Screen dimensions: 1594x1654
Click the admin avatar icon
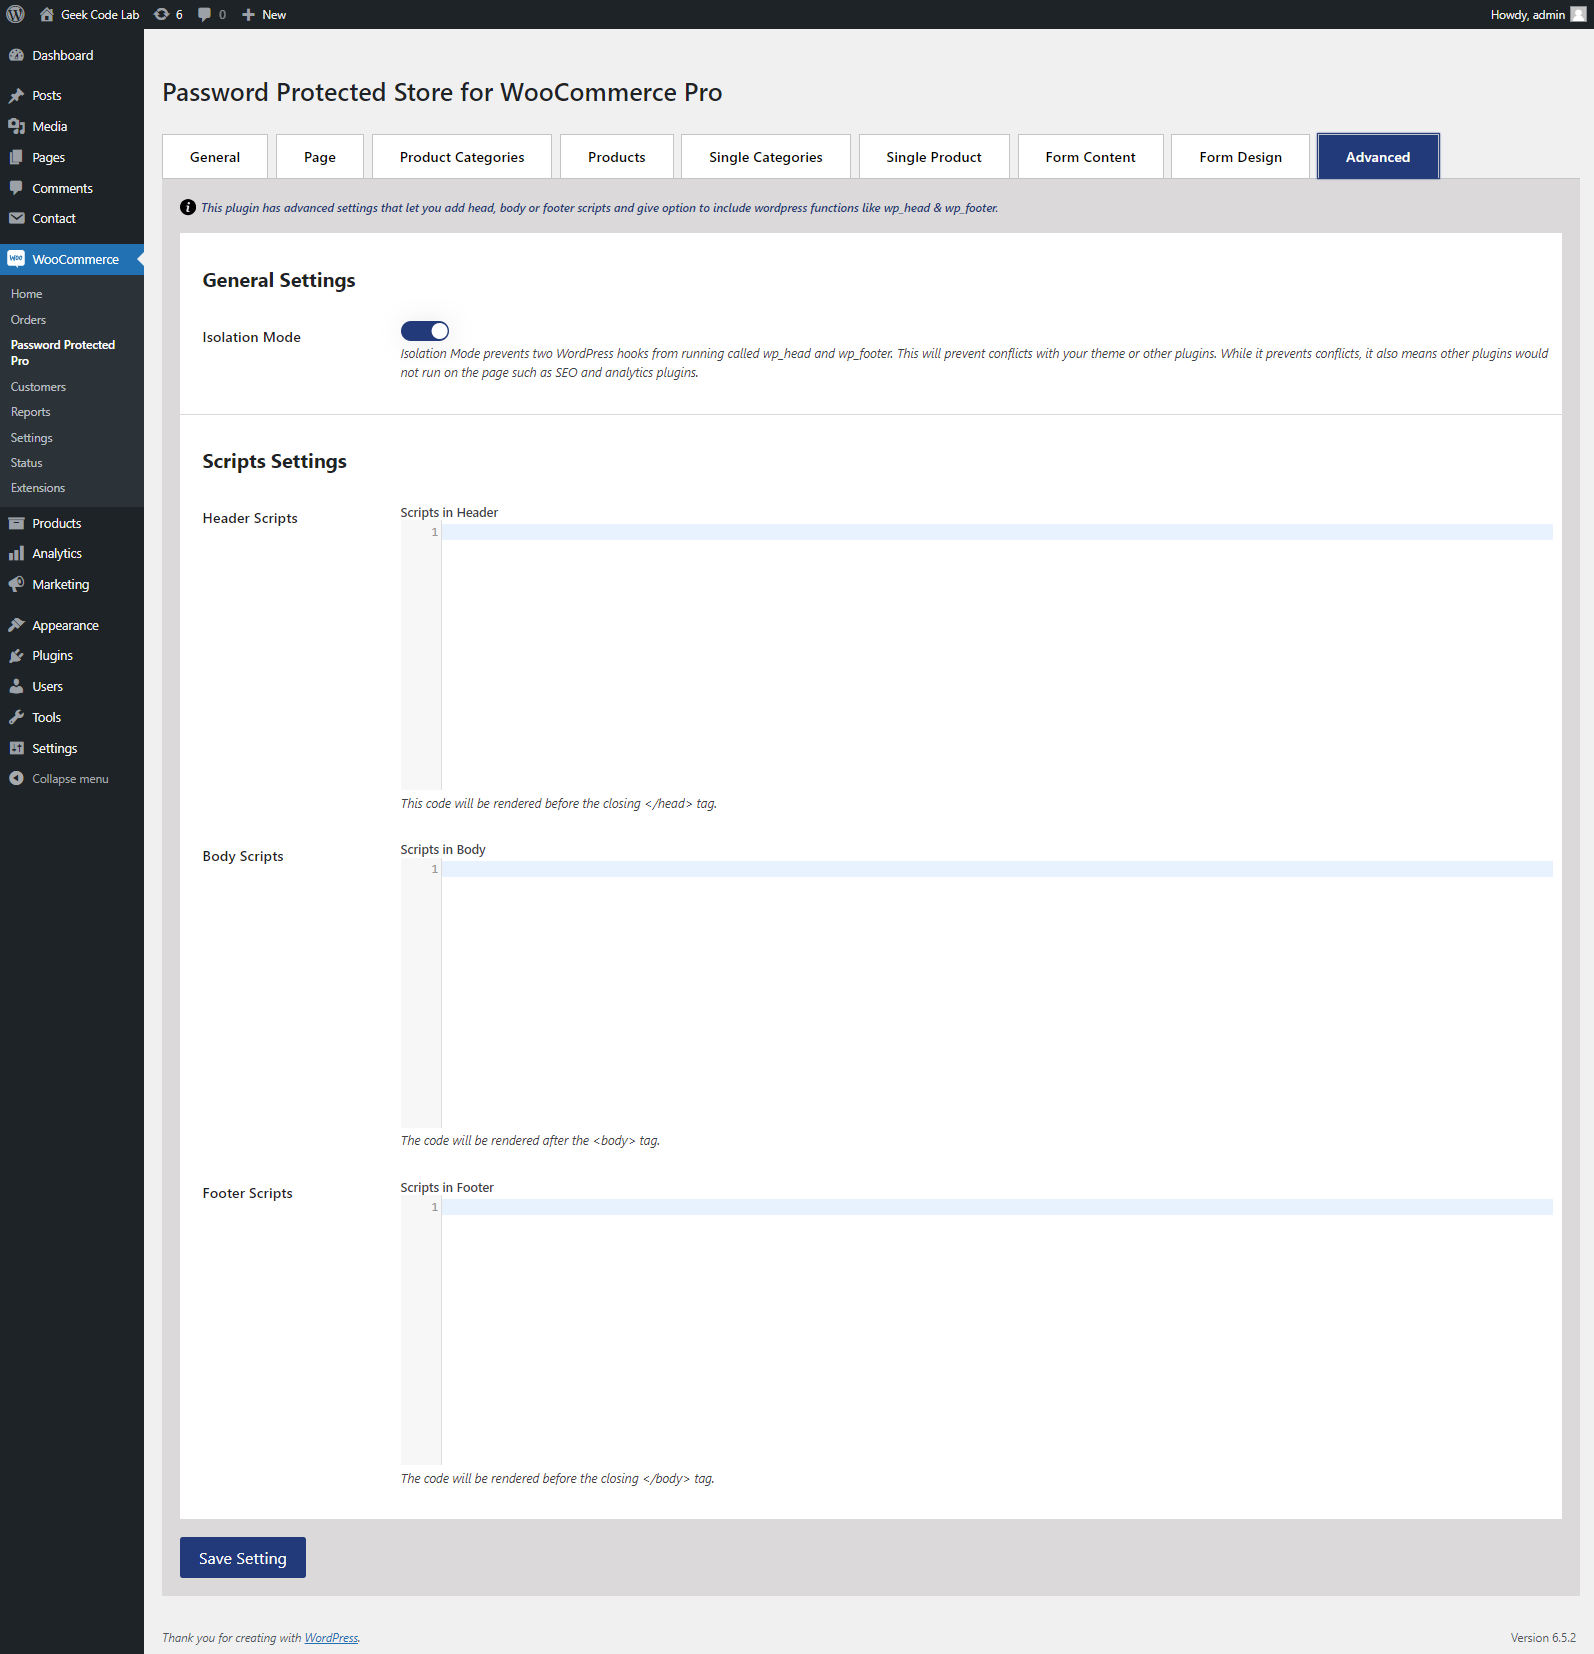[x=1578, y=14]
